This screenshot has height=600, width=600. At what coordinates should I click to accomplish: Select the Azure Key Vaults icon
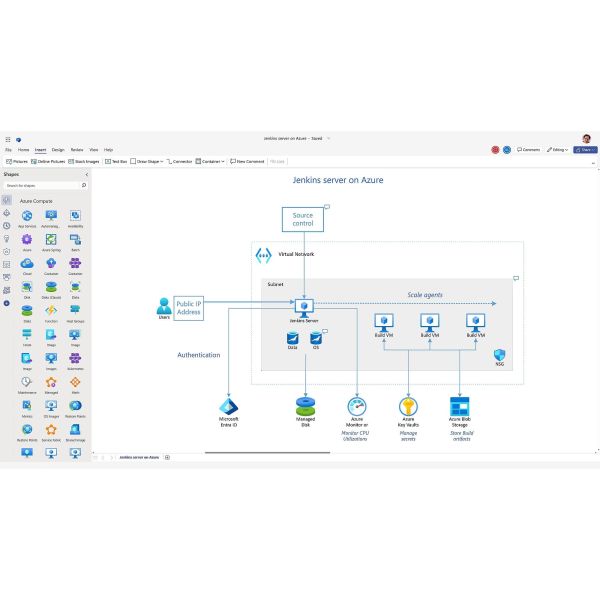pos(408,407)
